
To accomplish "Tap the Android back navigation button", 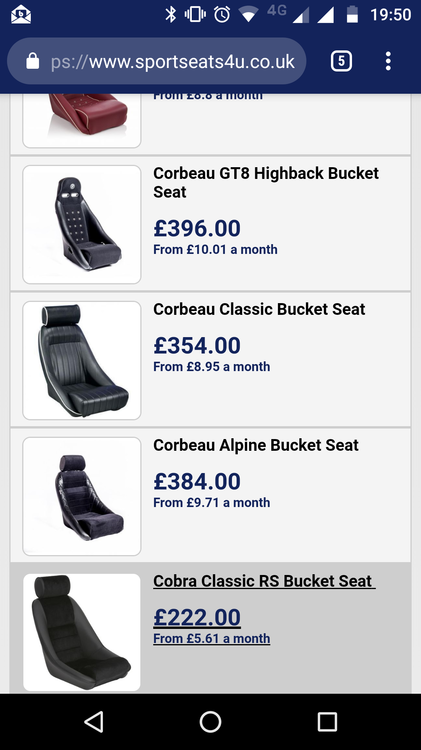I will click(x=94, y=721).
